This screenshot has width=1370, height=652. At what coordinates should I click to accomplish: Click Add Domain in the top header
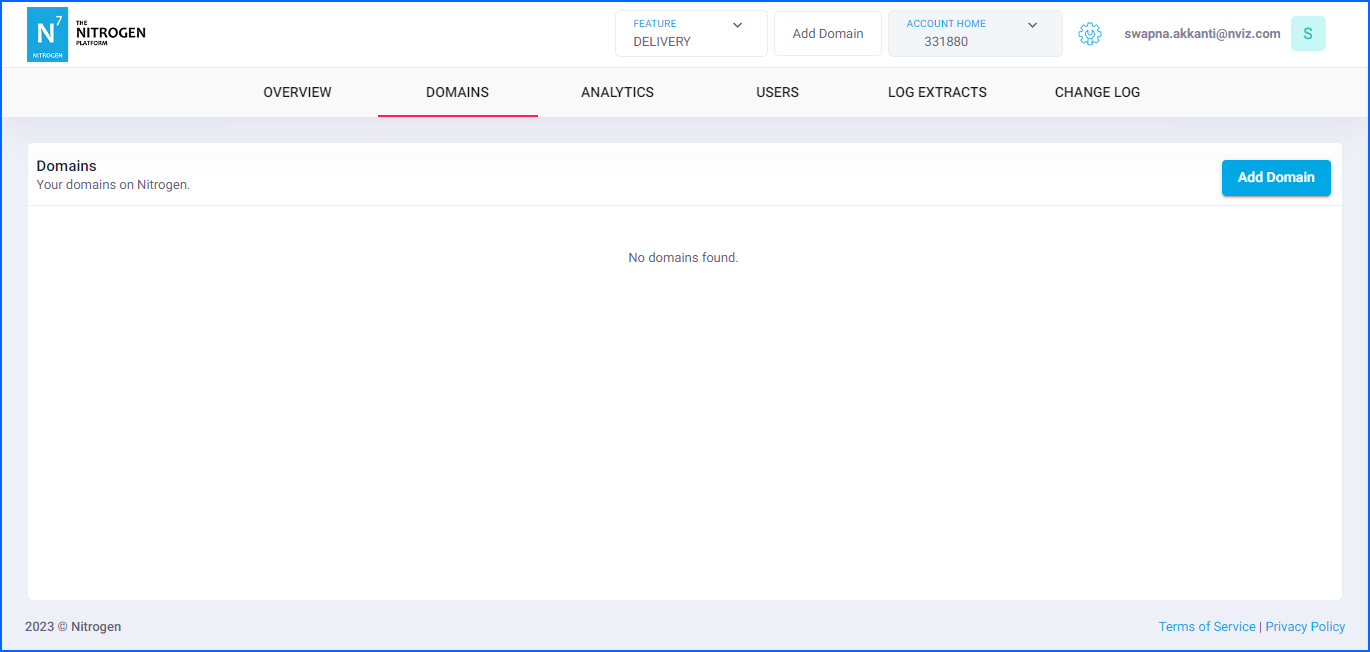(827, 34)
